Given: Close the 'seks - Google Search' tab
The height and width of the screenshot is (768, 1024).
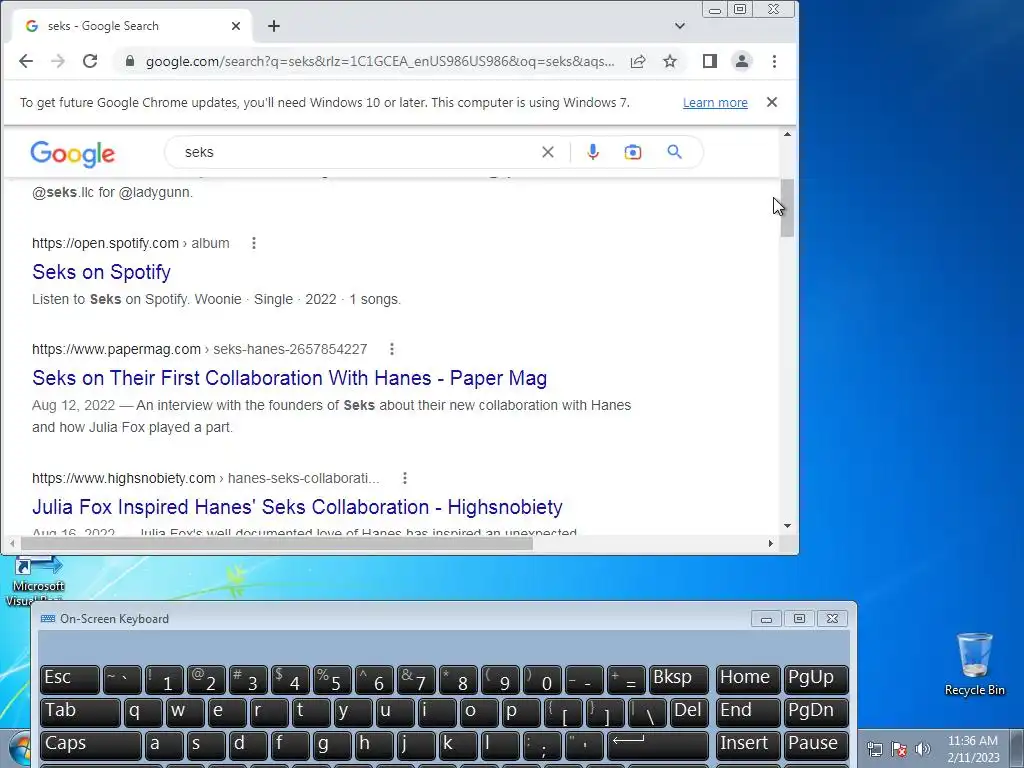Looking at the screenshot, I should [x=236, y=26].
